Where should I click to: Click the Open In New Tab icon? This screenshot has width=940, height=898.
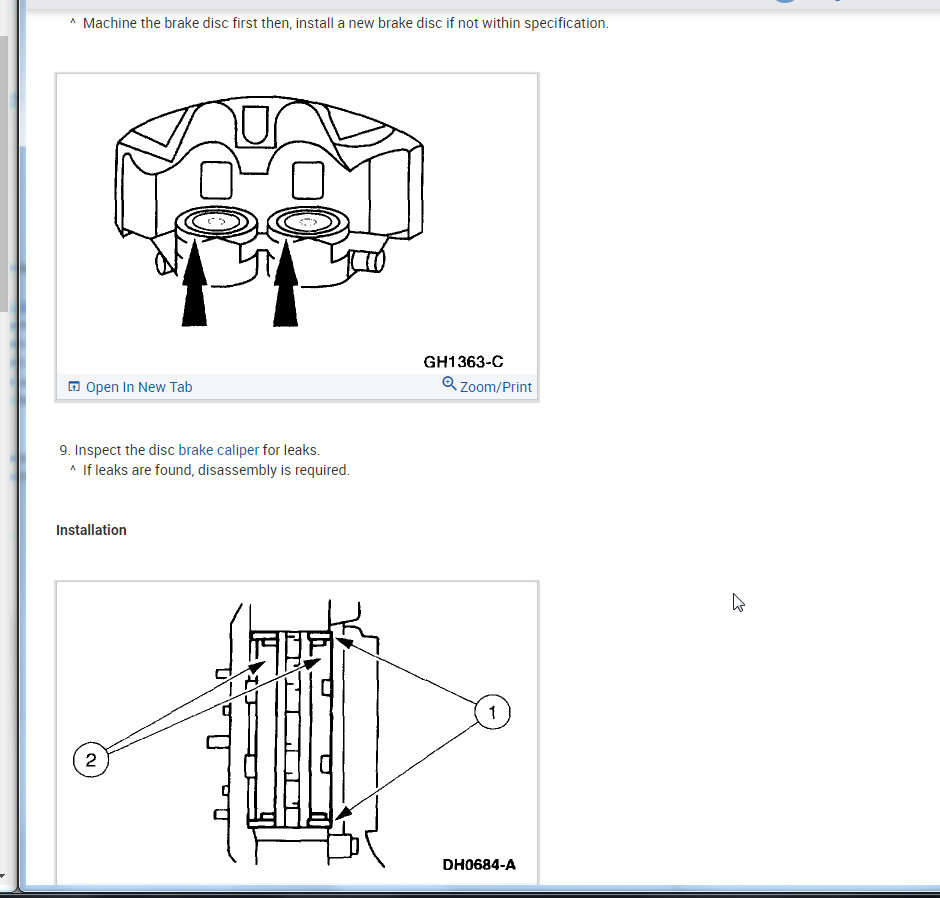pos(74,387)
